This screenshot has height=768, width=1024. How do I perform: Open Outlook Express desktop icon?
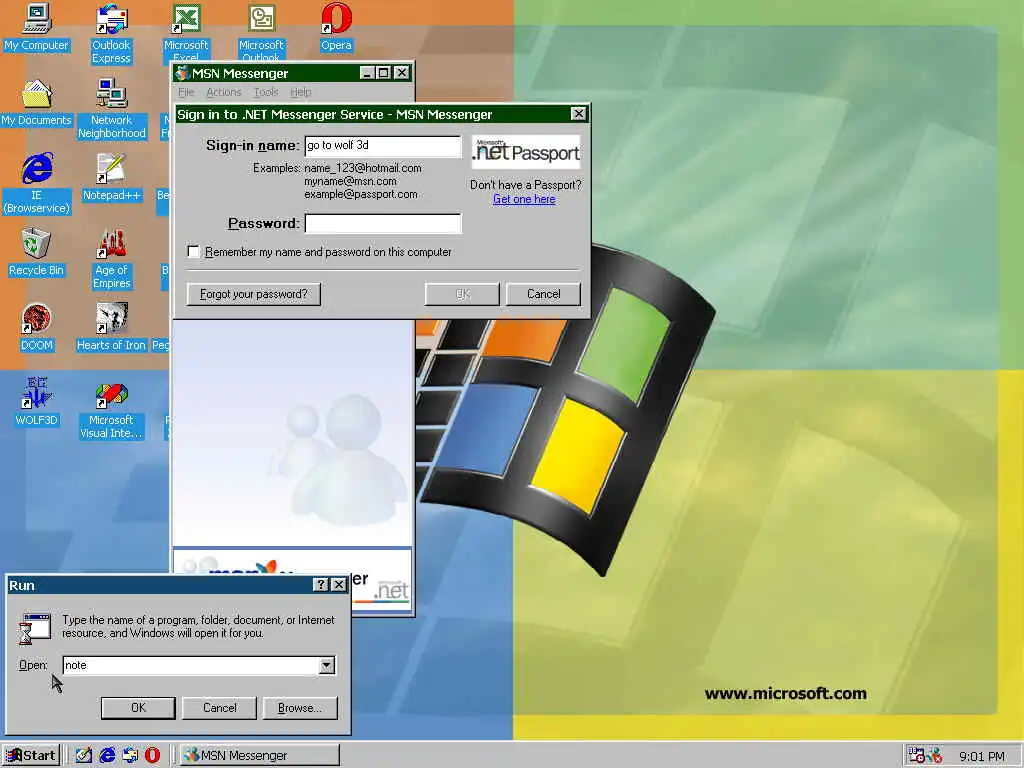coord(111,34)
